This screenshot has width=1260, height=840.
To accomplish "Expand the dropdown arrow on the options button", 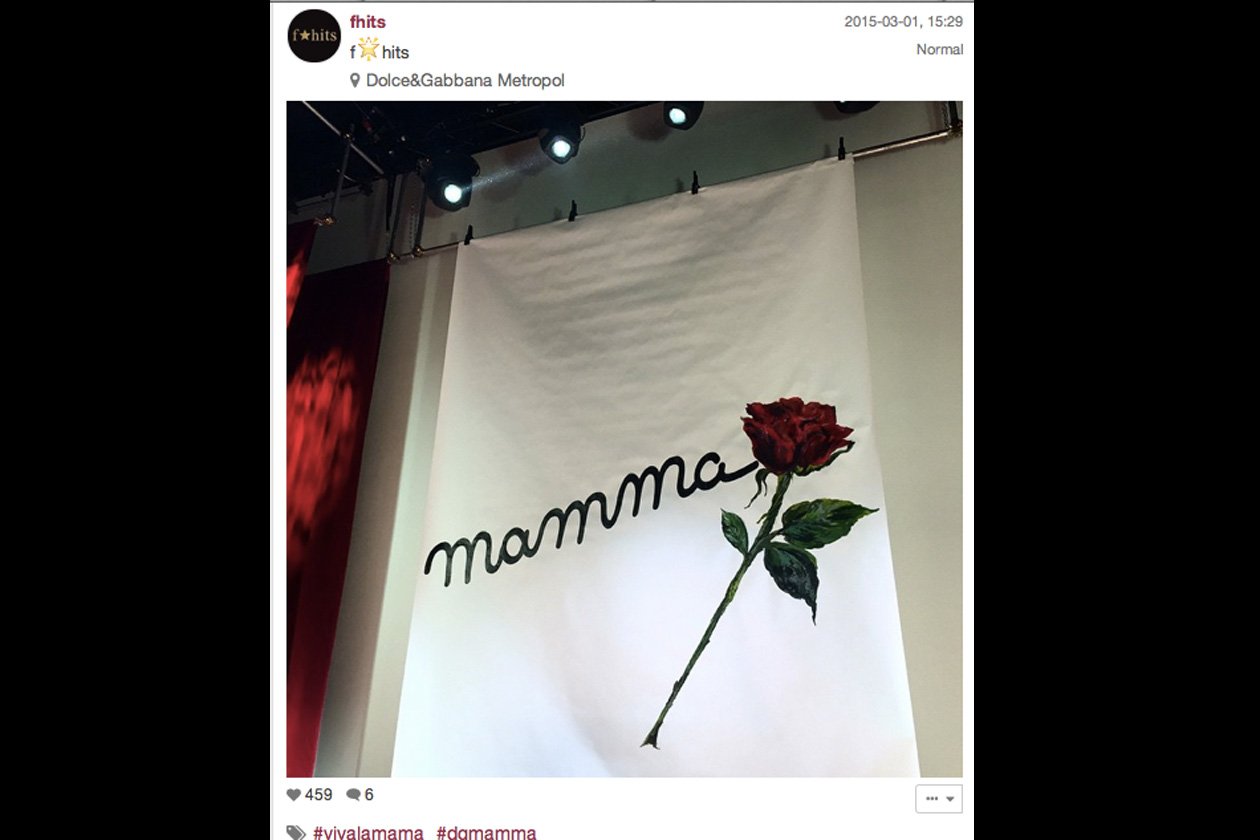I will (x=950, y=799).
